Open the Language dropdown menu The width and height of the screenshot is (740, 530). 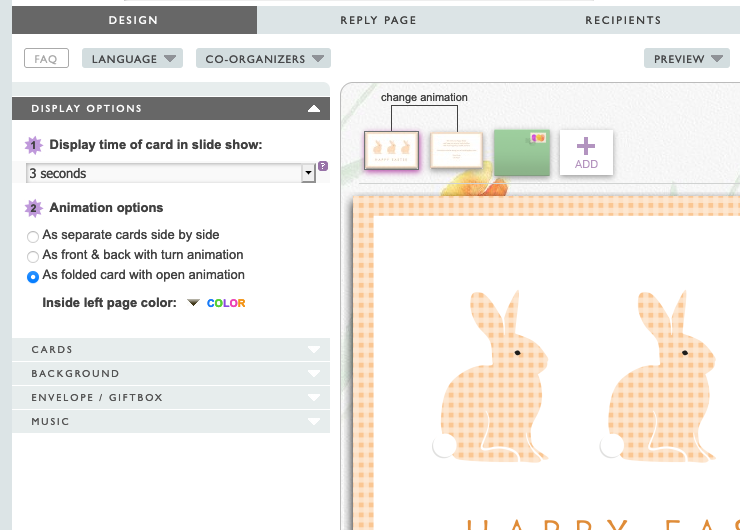[133, 59]
